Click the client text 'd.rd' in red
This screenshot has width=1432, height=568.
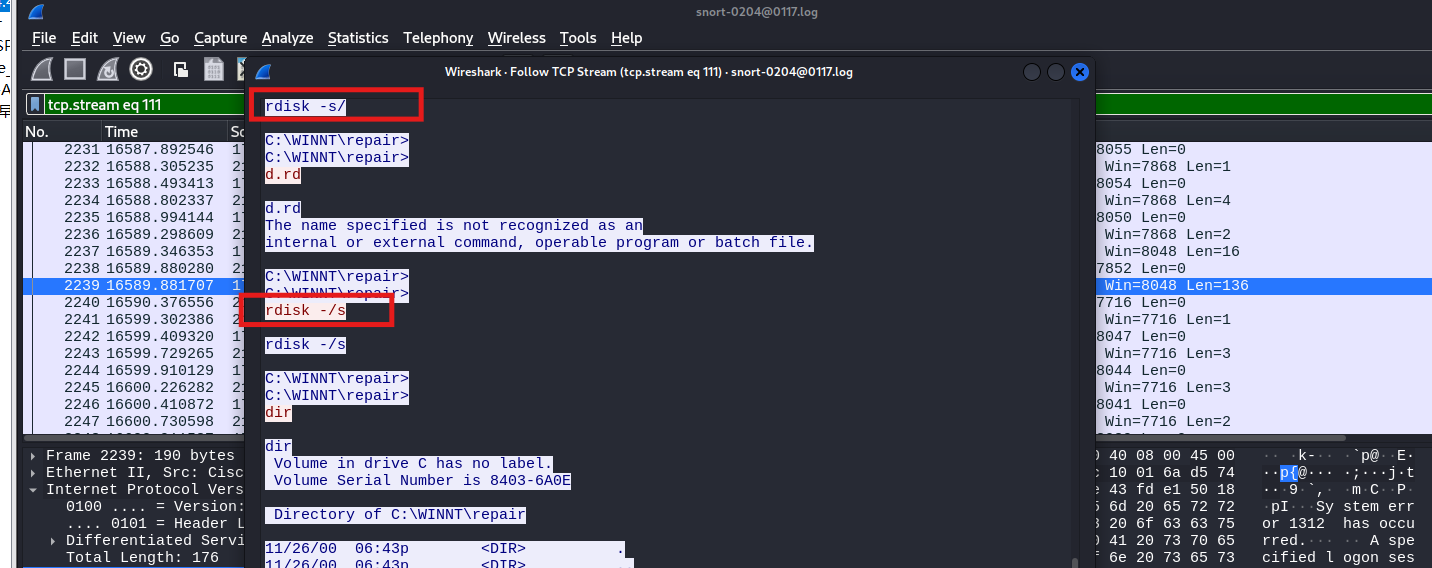(x=283, y=175)
